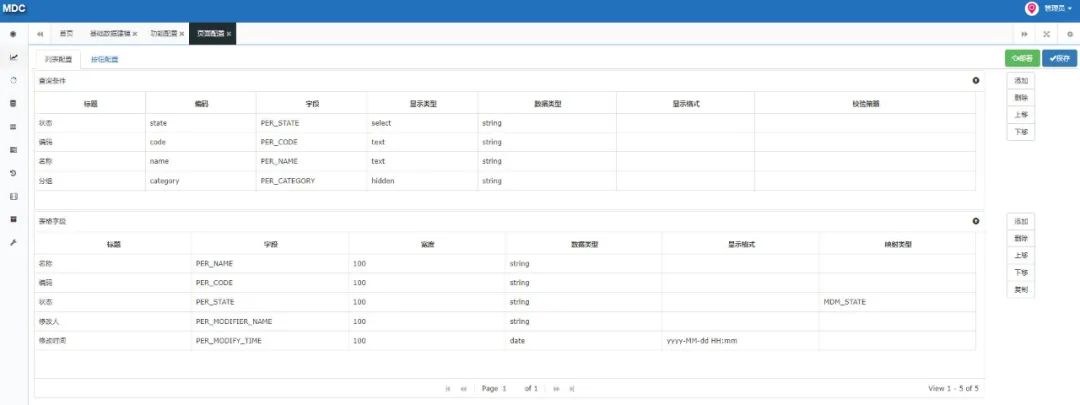This screenshot has width=1080, height=405.
Task: Go to next page in pager
Action: [557, 388]
